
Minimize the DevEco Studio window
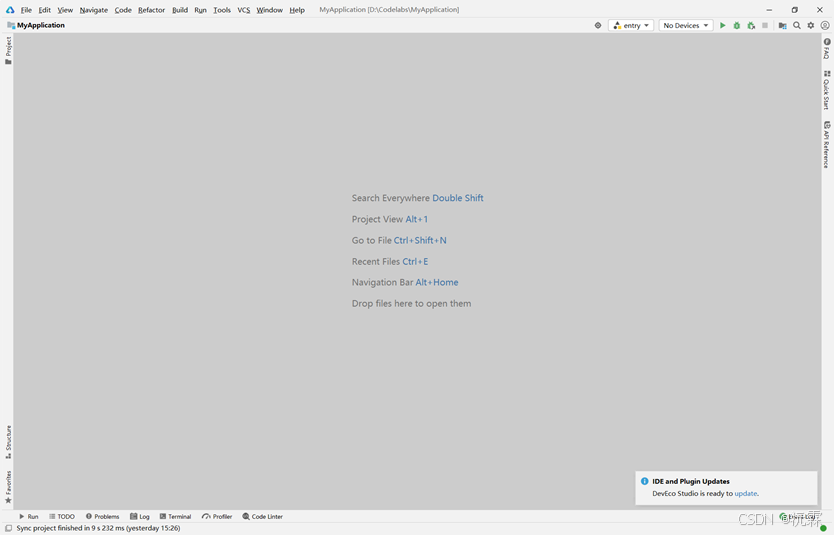(769, 10)
